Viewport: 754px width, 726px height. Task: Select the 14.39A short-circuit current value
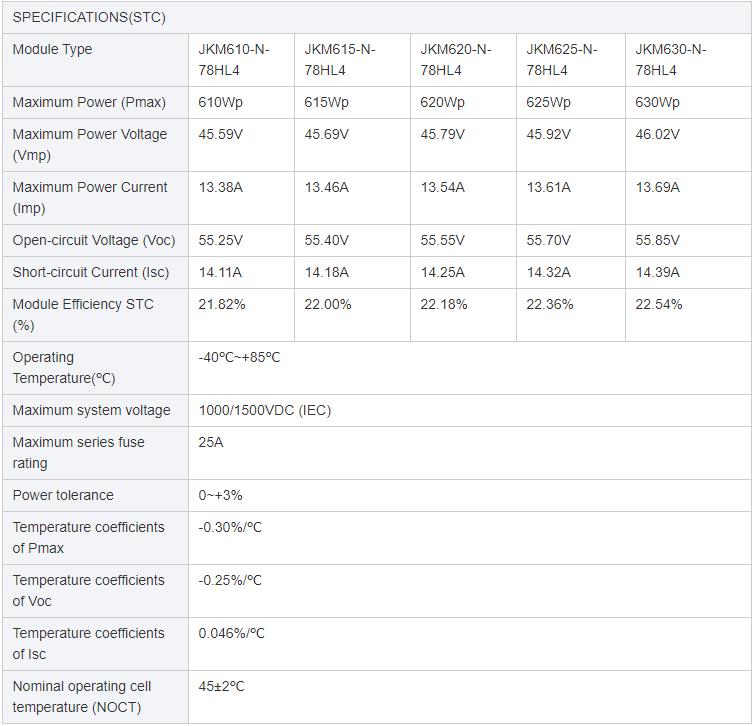[x=657, y=272]
